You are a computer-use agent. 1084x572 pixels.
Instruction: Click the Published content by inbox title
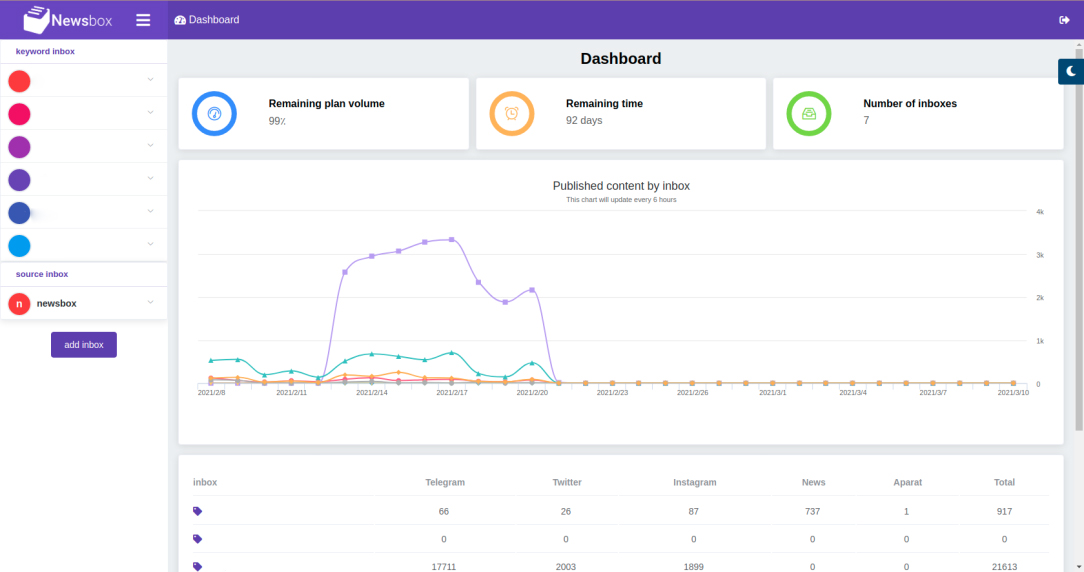coord(621,185)
